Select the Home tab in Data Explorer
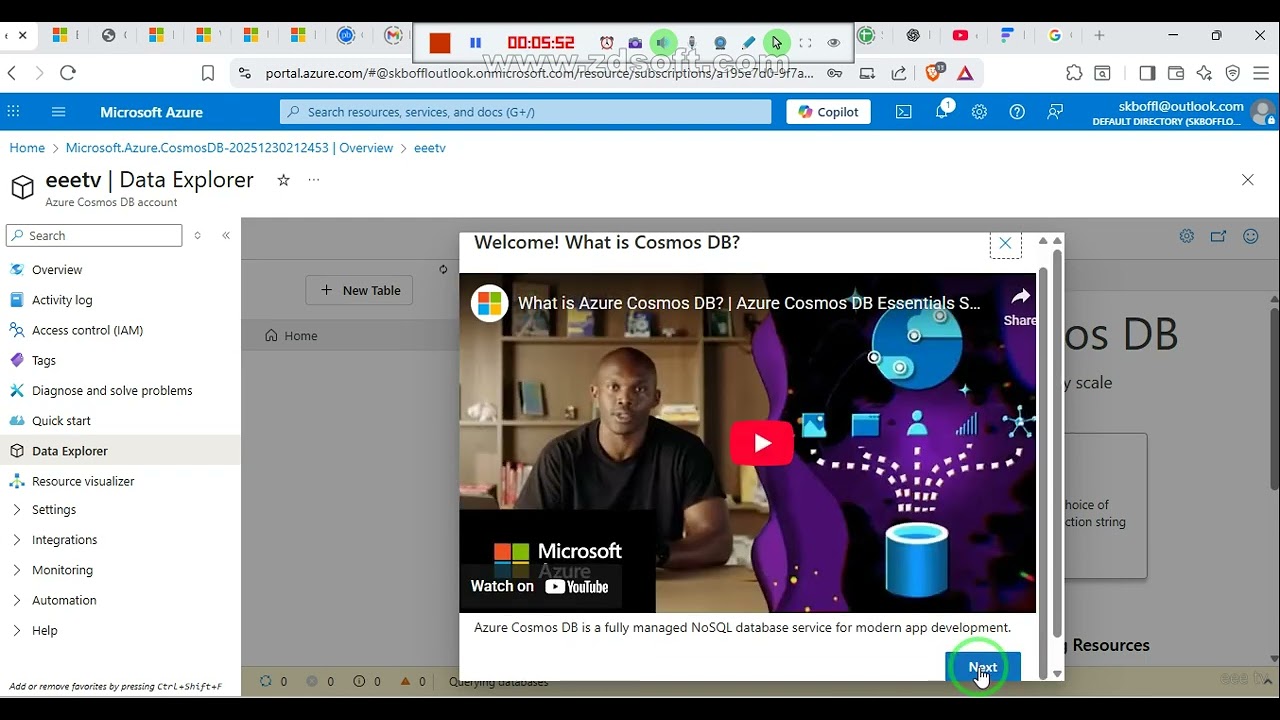Screen dimensions: 1280x720 [x=291, y=336]
